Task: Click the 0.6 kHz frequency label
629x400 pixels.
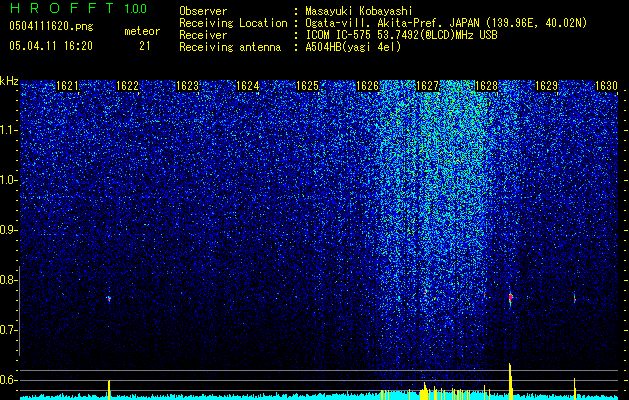Action: (8, 380)
